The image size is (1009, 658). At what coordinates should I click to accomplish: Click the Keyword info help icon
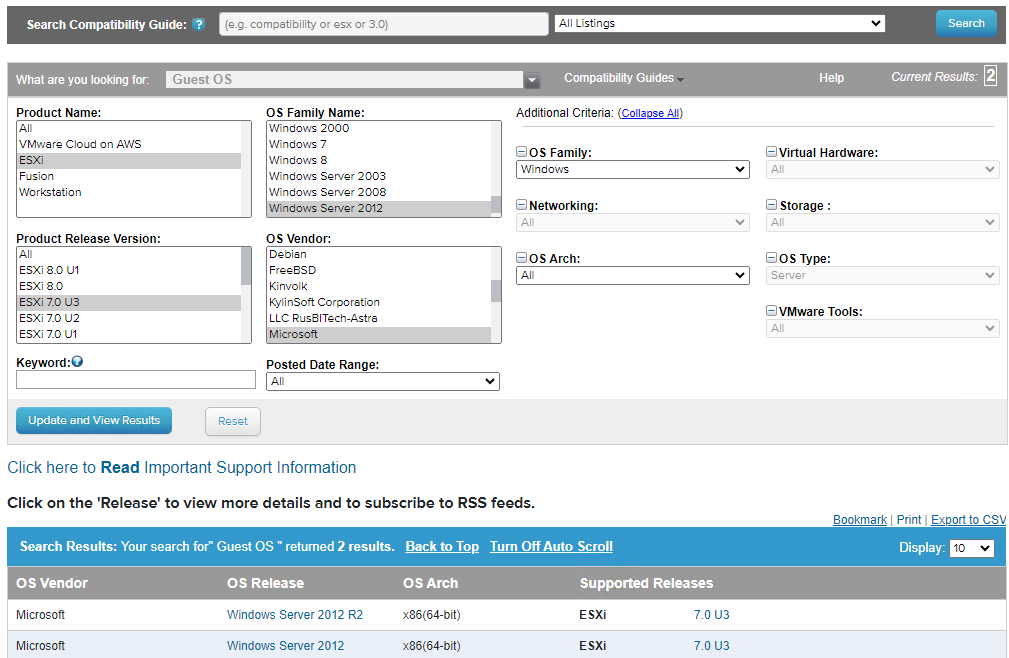(x=77, y=361)
